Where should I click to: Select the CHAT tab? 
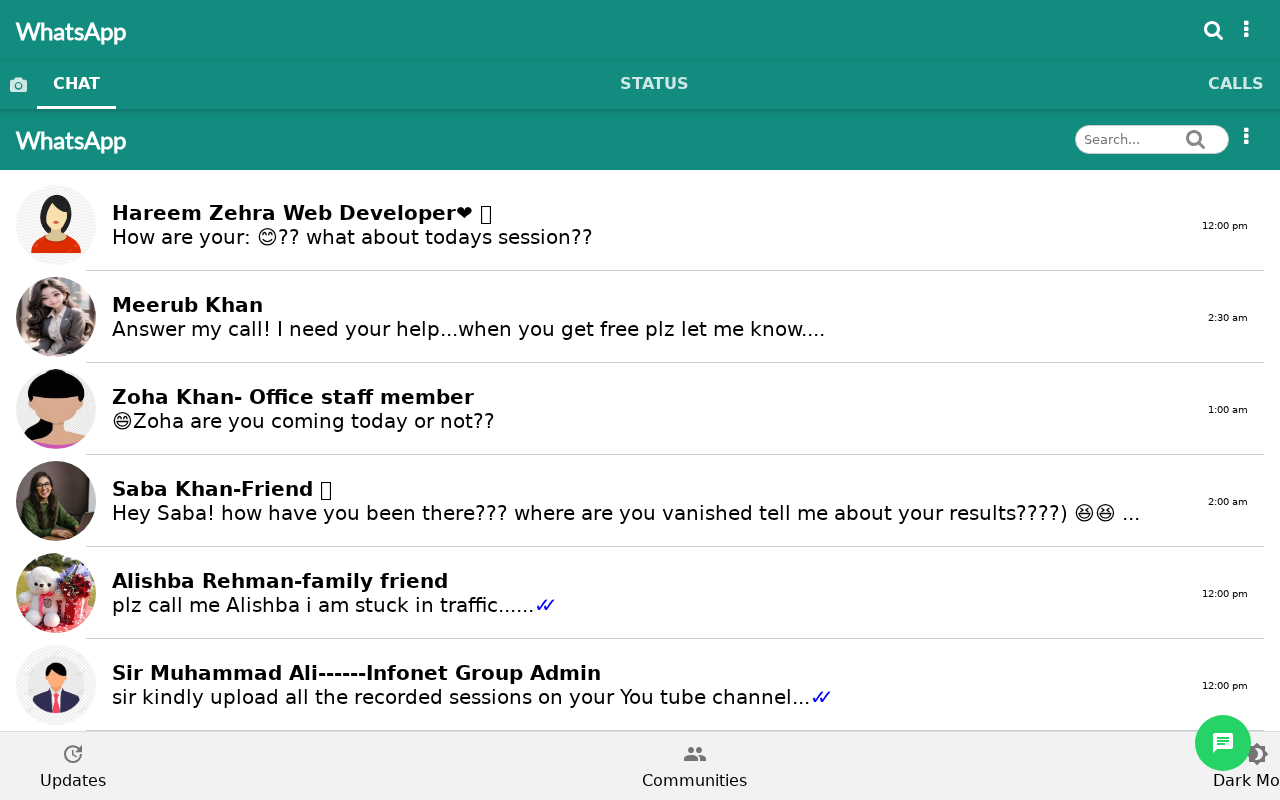tap(76, 84)
